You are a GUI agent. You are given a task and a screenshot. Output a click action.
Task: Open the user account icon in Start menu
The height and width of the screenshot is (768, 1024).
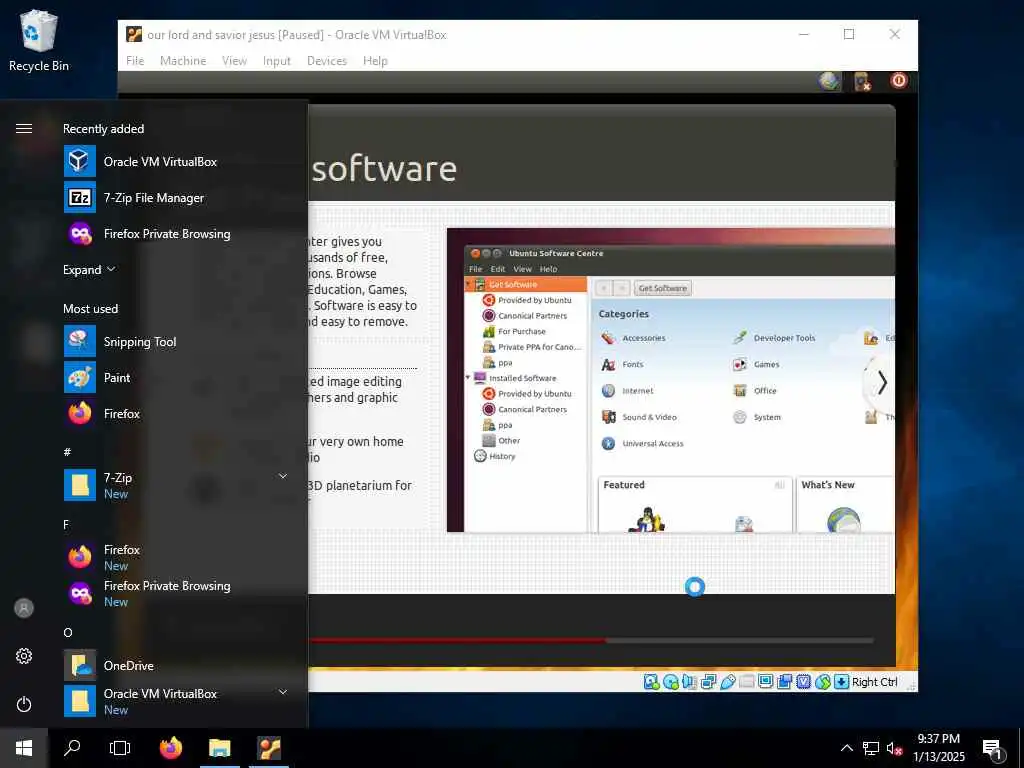tap(24, 608)
